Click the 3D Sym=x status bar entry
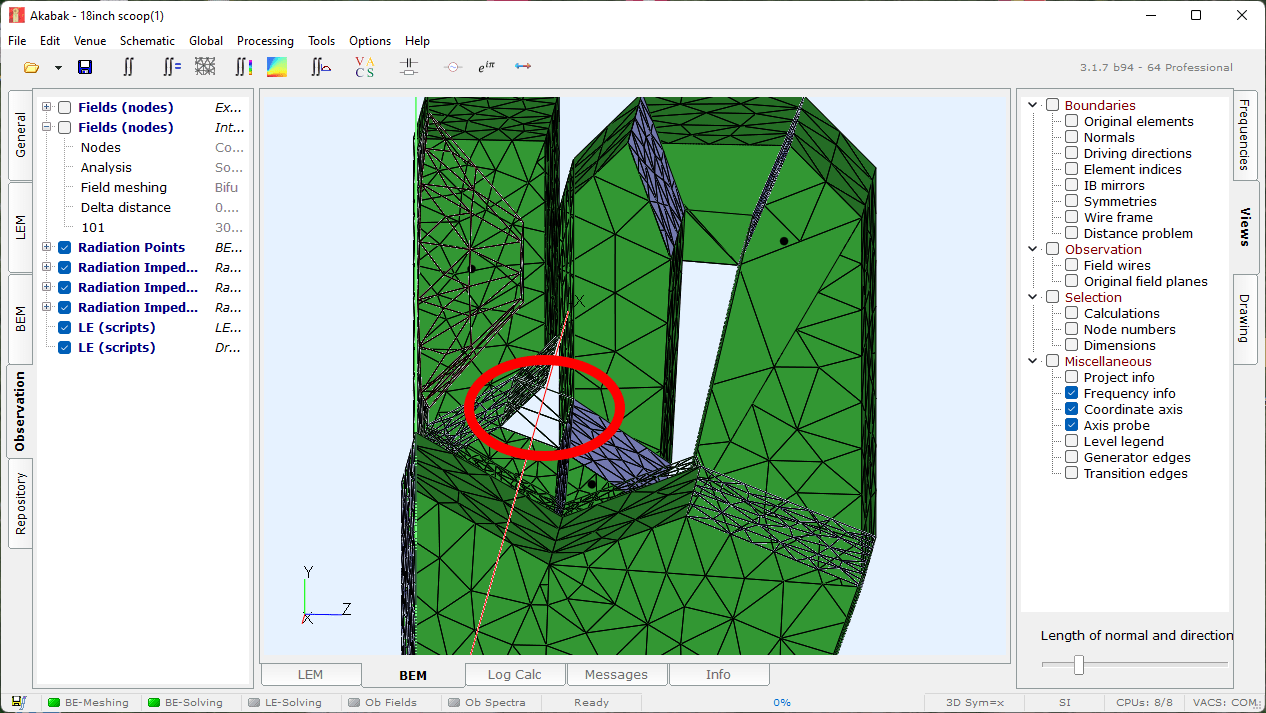Screen dimensions: 1266x713 [975, 702]
